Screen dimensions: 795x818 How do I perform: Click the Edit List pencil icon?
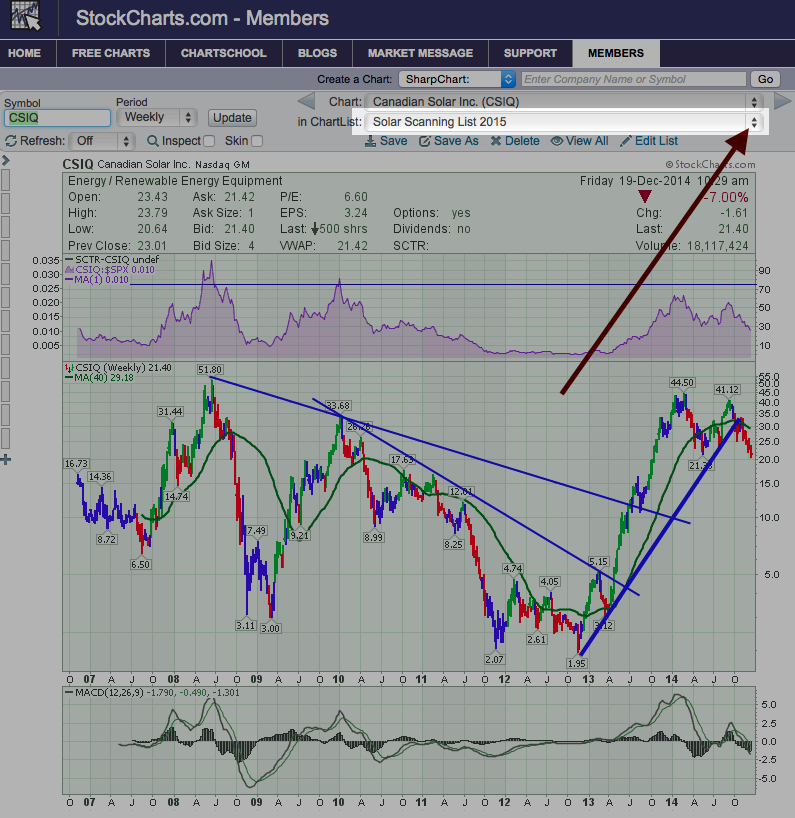(x=625, y=141)
